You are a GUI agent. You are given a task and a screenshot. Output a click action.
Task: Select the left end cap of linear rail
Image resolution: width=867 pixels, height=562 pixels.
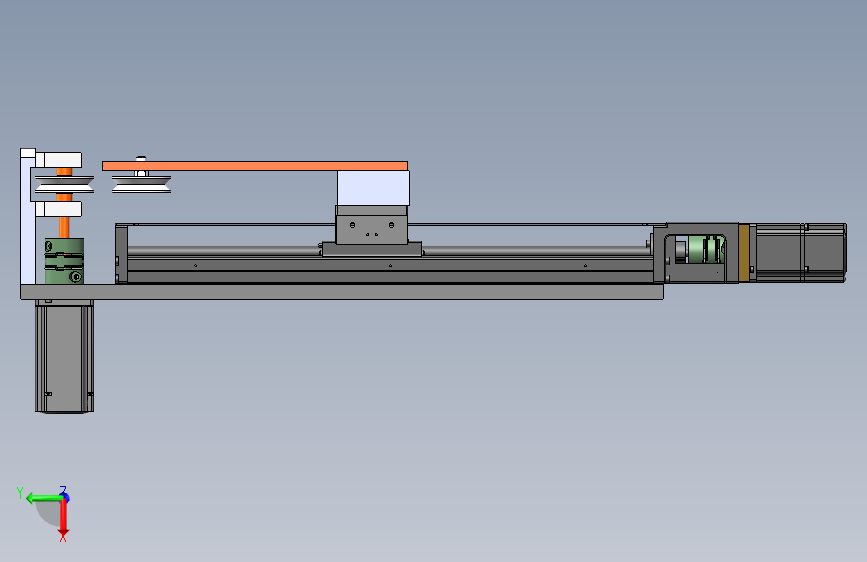point(121,254)
